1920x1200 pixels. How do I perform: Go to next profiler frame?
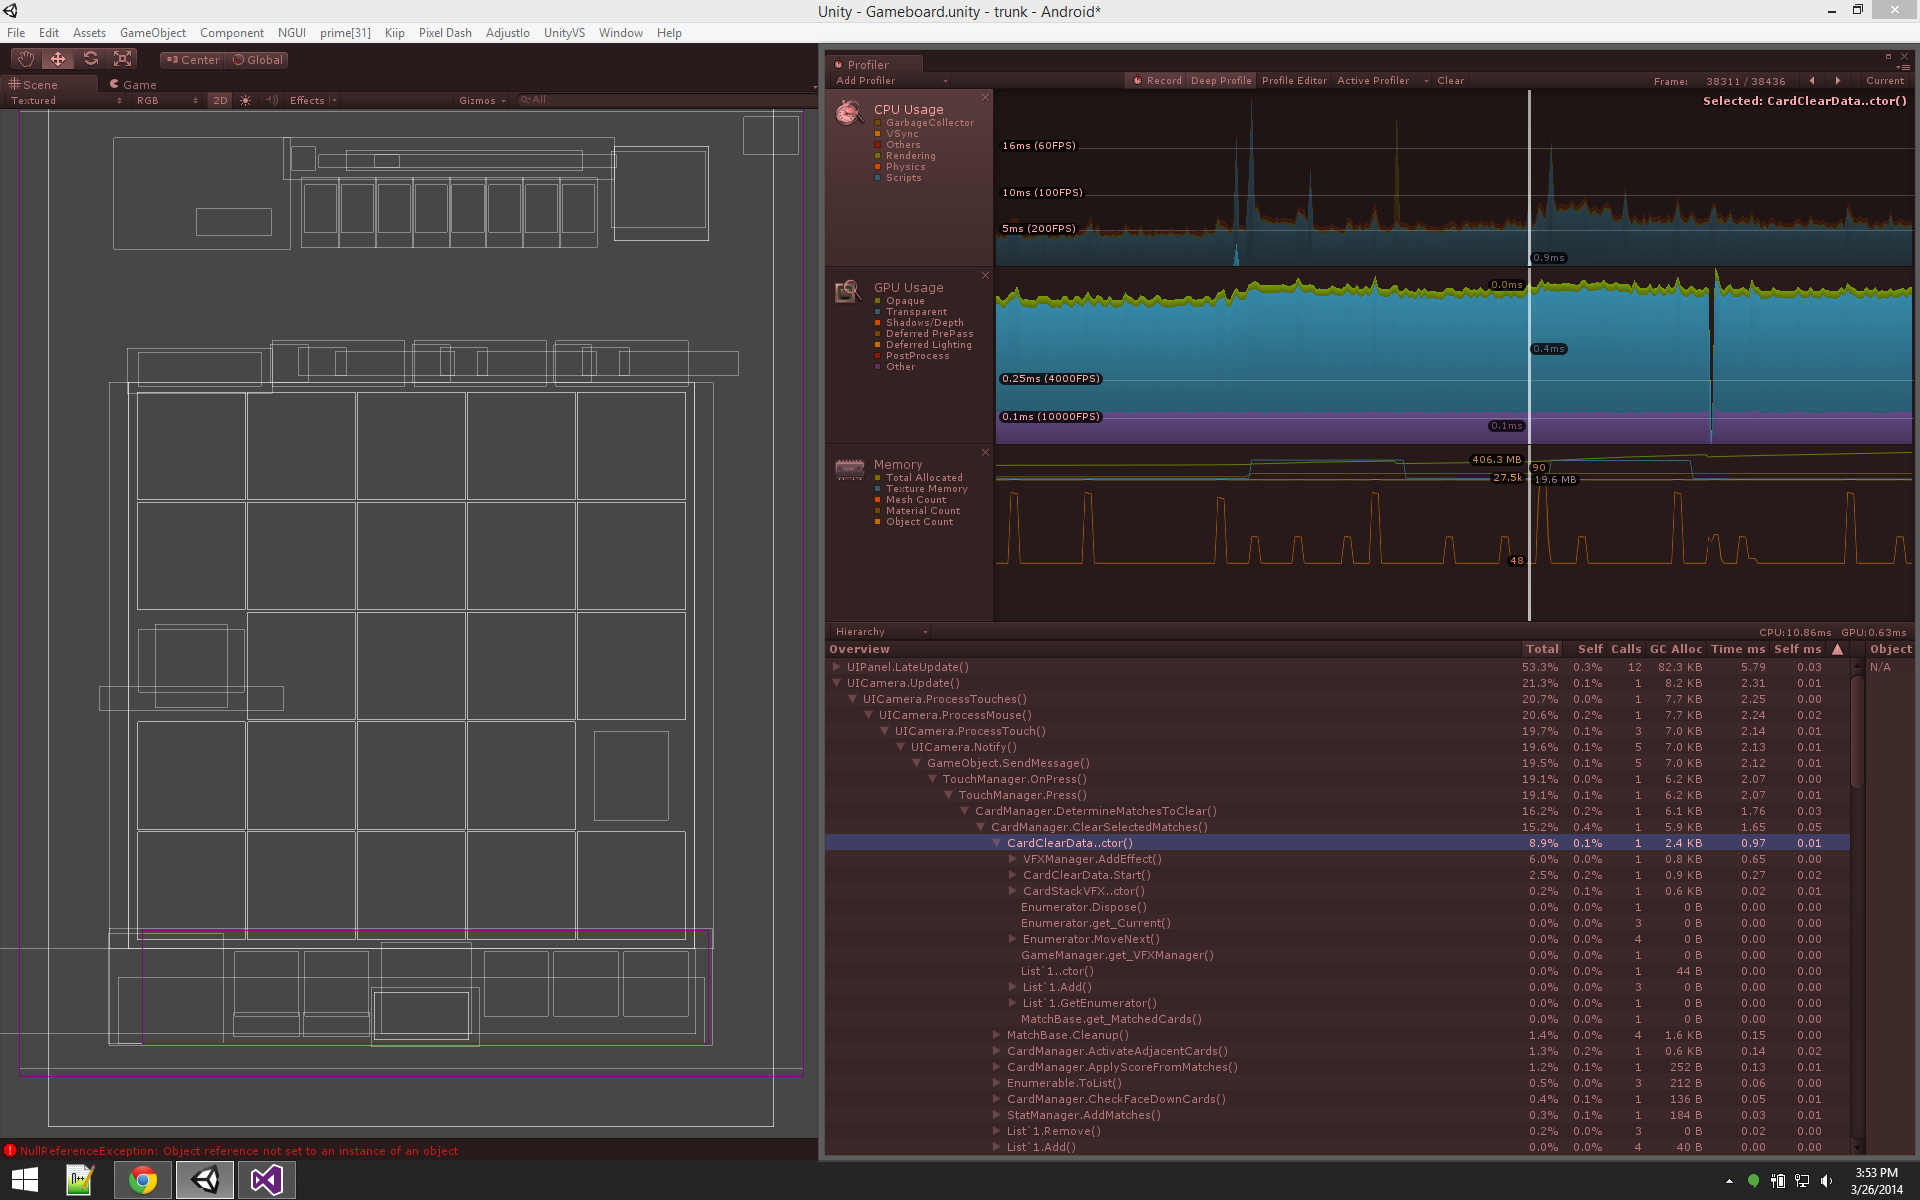tap(1838, 81)
